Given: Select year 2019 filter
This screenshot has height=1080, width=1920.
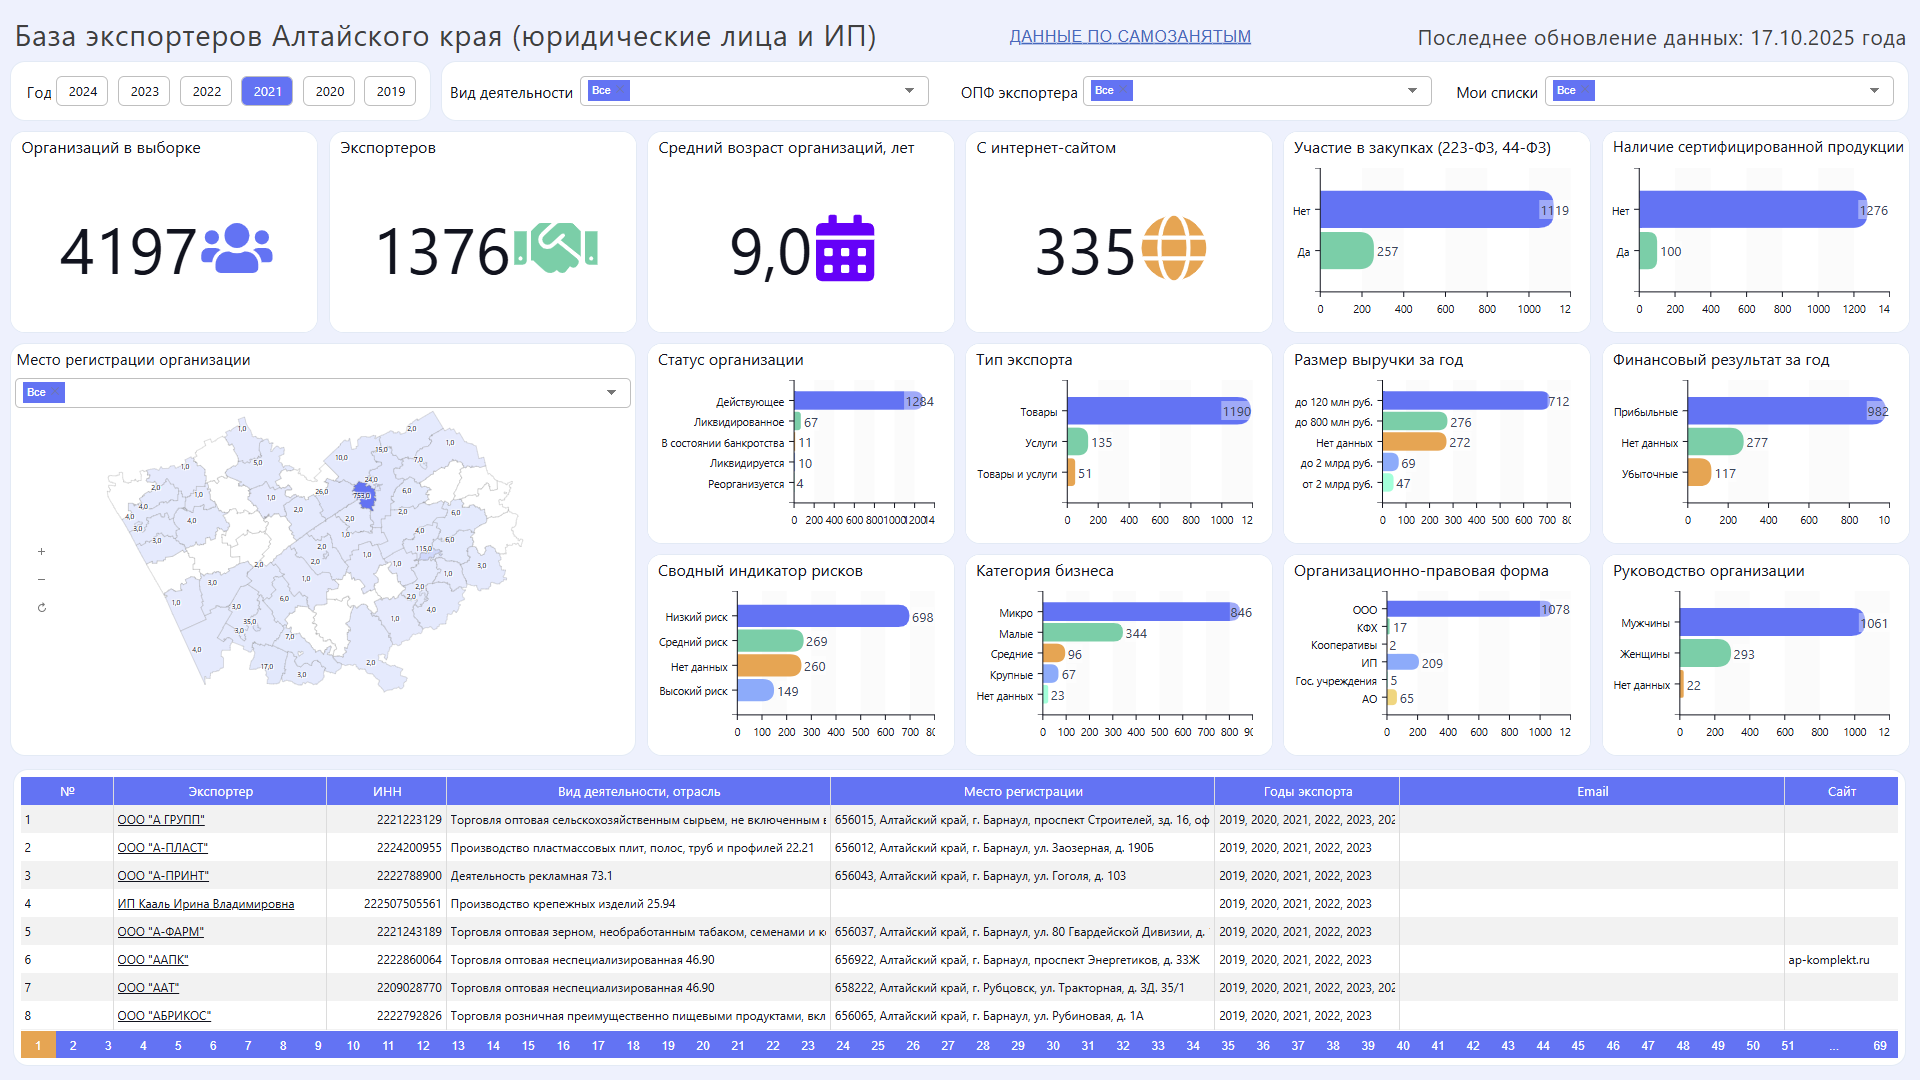Looking at the screenshot, I should (x=390, y=91).
